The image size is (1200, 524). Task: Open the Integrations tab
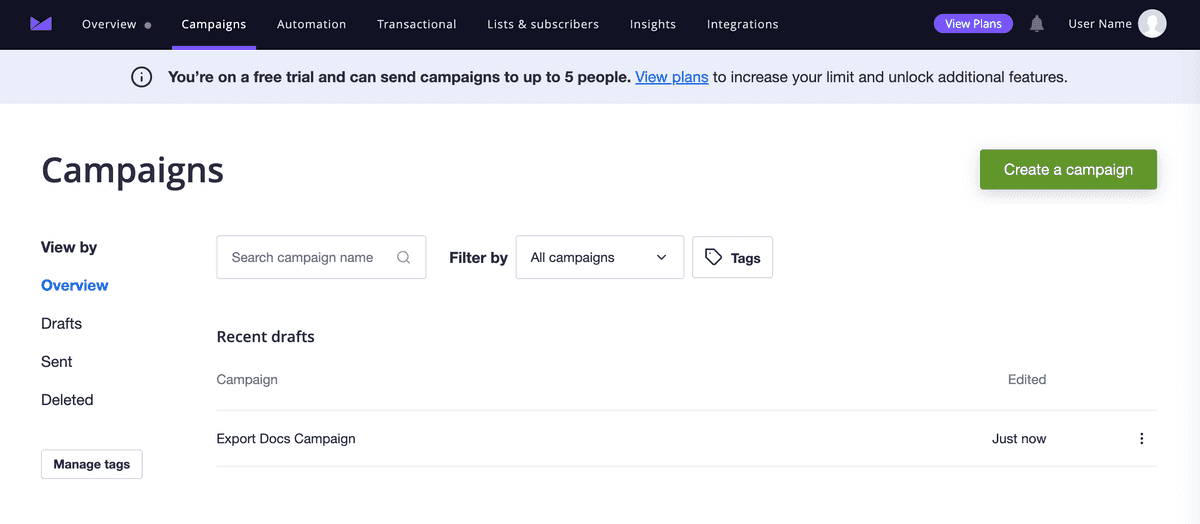point(742,24)
